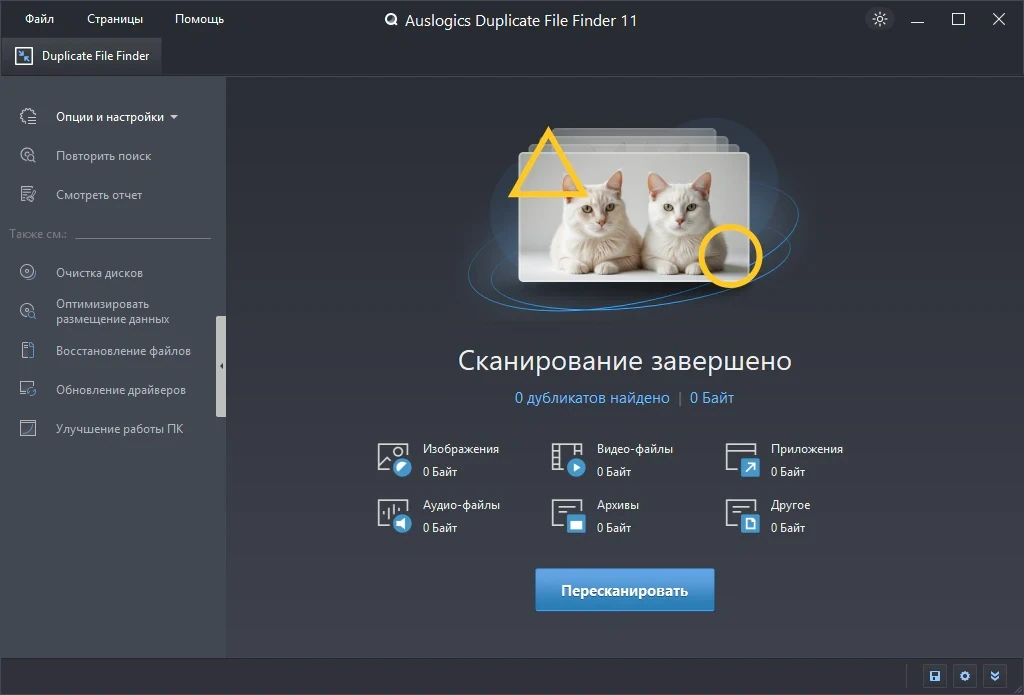
Task: Collapse the sidebar with the arrow handle
Action: (x=221, y=366)
